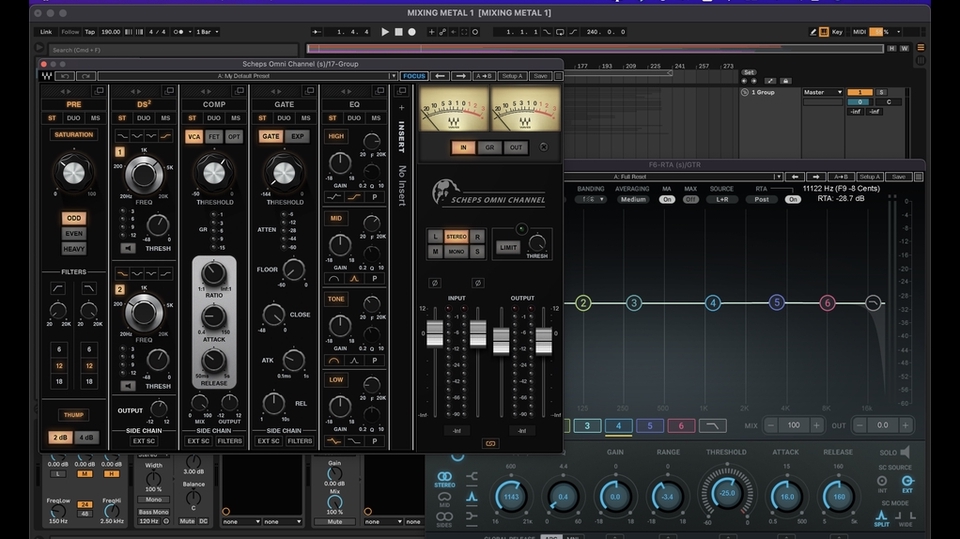Click MIX plus stepper in F6-RTA
The width and height of the screenshot is (960, 539).
817,425
